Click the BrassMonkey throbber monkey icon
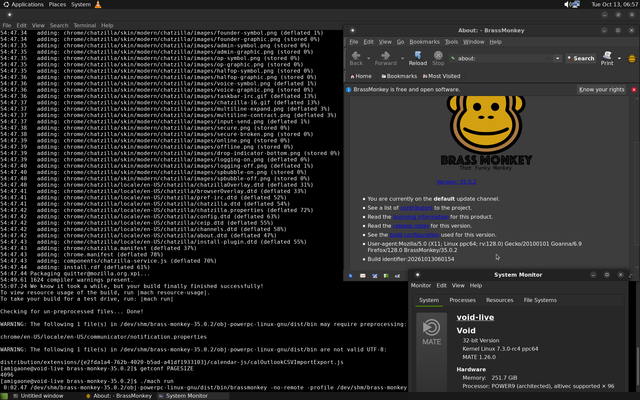This screenshot has height=400, width=640. coord(632,58)
